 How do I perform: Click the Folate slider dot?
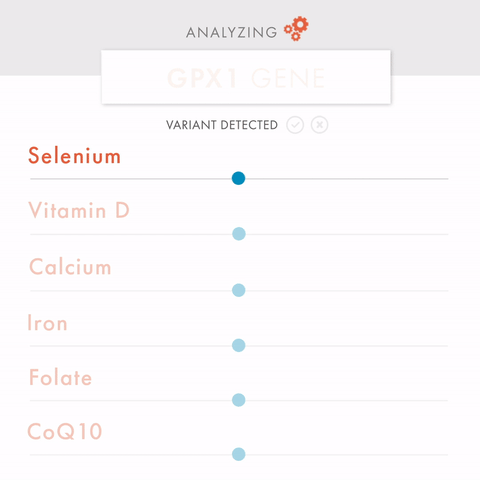239,400
